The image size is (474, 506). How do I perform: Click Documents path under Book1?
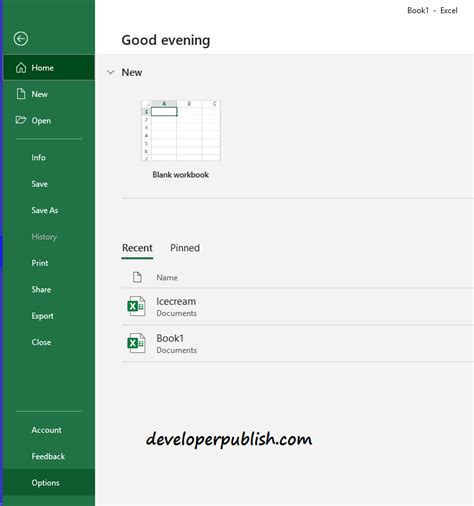[176, 350]
